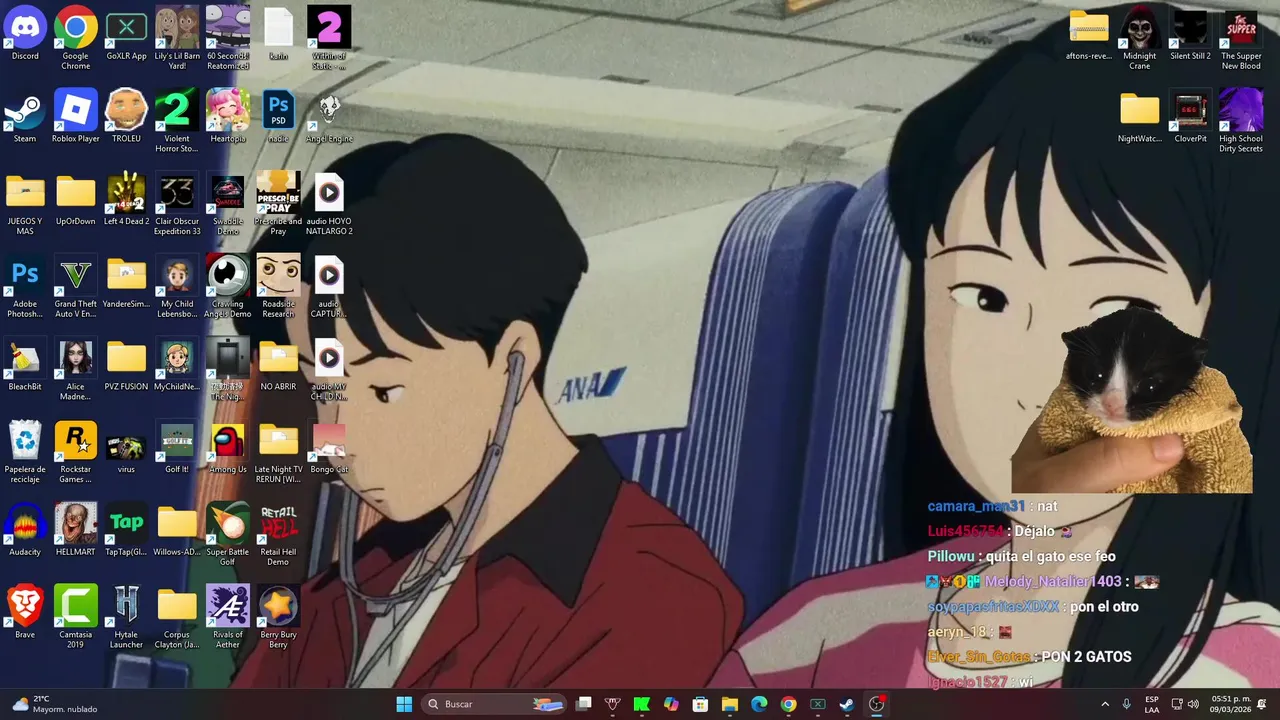
Task: Select the Late Night TV RERUN folder
Action: click(x=278, y=453)
